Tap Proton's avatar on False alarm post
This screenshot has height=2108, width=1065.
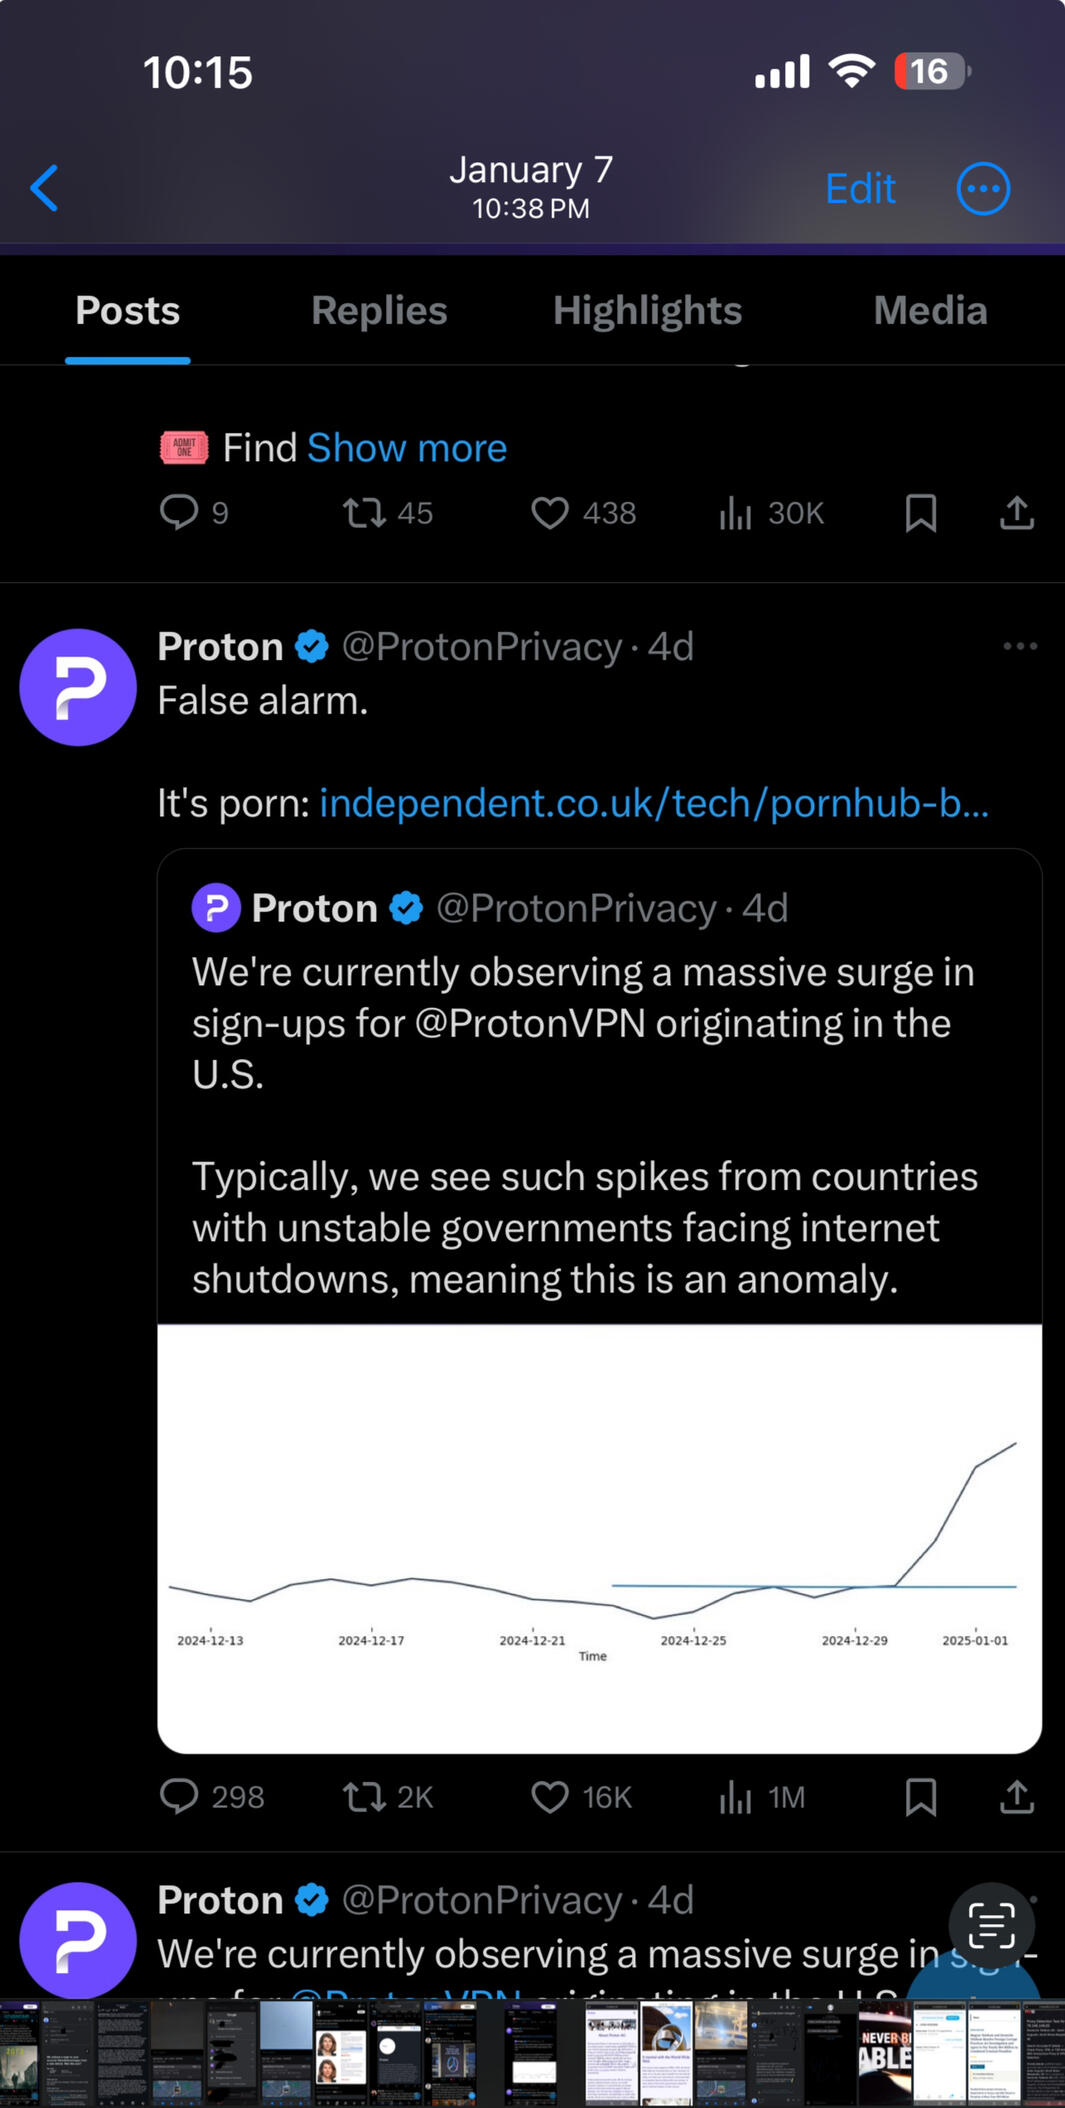coord(78,687)
